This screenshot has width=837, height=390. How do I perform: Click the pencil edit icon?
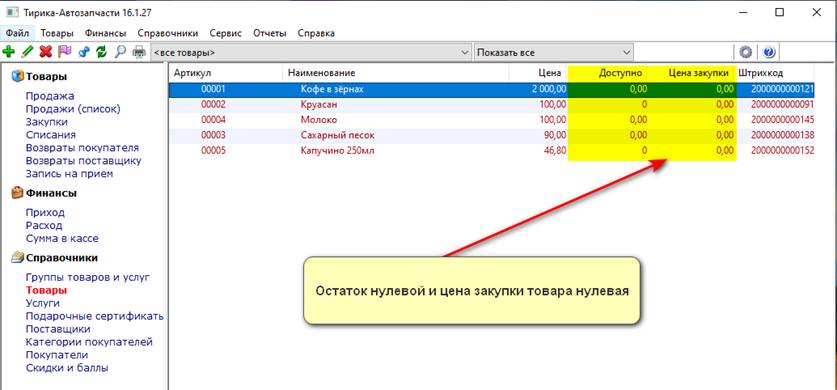point(27,52)
